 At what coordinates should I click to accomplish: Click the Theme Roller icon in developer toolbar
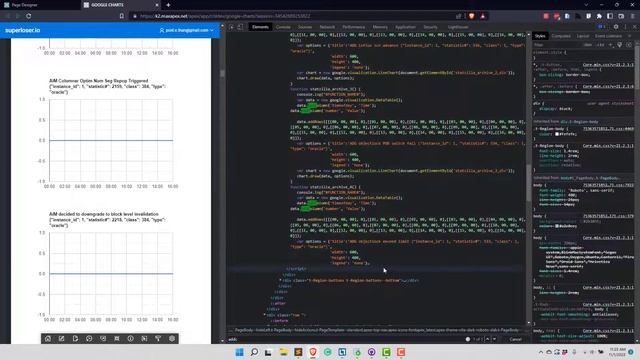(x=158, y=338)
